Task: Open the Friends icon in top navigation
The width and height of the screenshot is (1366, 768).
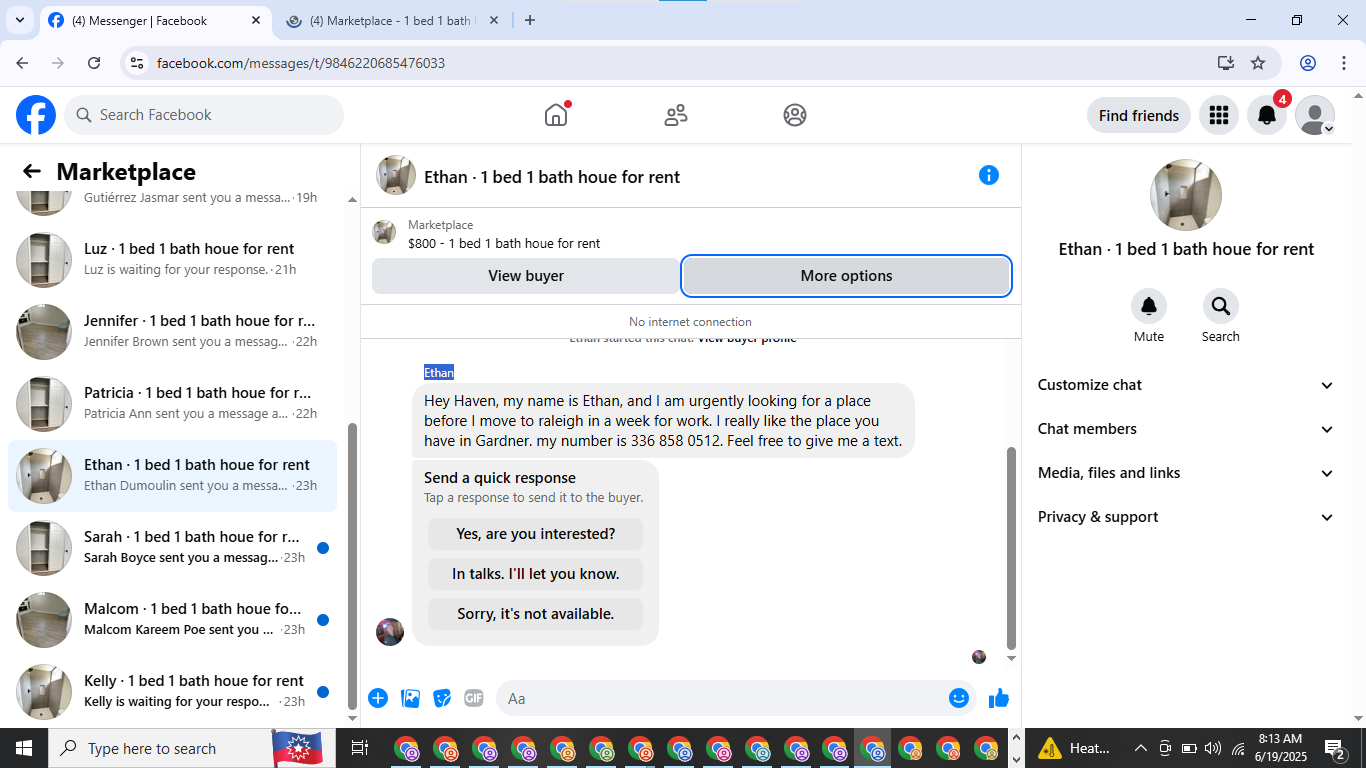Action: pos(676,115)
